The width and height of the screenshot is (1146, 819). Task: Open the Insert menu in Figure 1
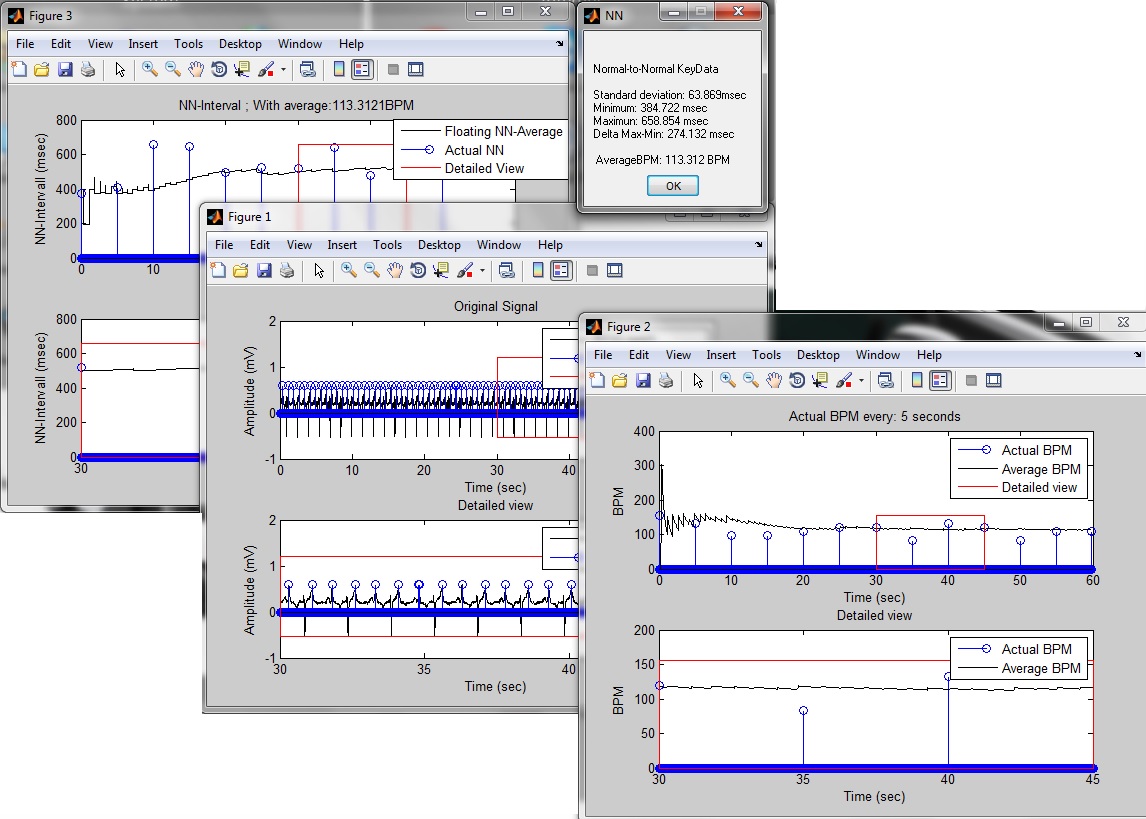pyautogui.click(x=343, y=244)
